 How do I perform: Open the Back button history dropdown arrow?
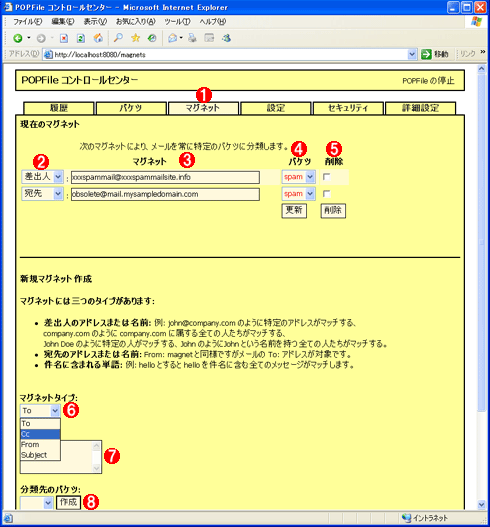[x=29, y=38]
